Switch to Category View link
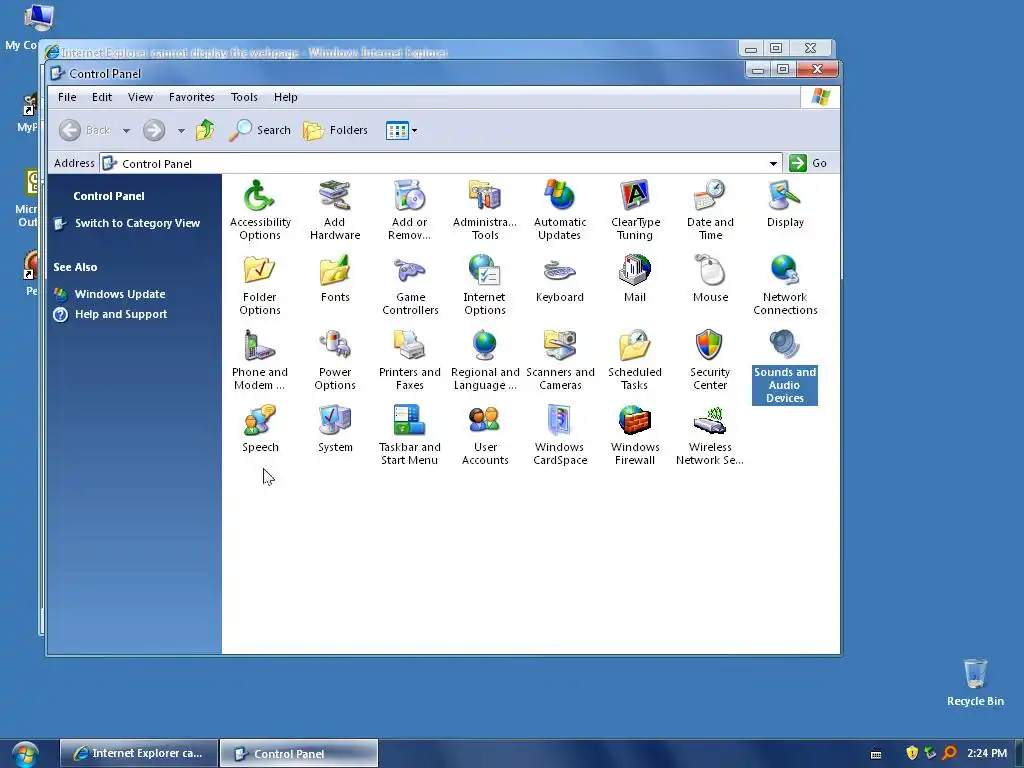The width and height of the screenshot is (1024, 768). click(x=137, y=223)
